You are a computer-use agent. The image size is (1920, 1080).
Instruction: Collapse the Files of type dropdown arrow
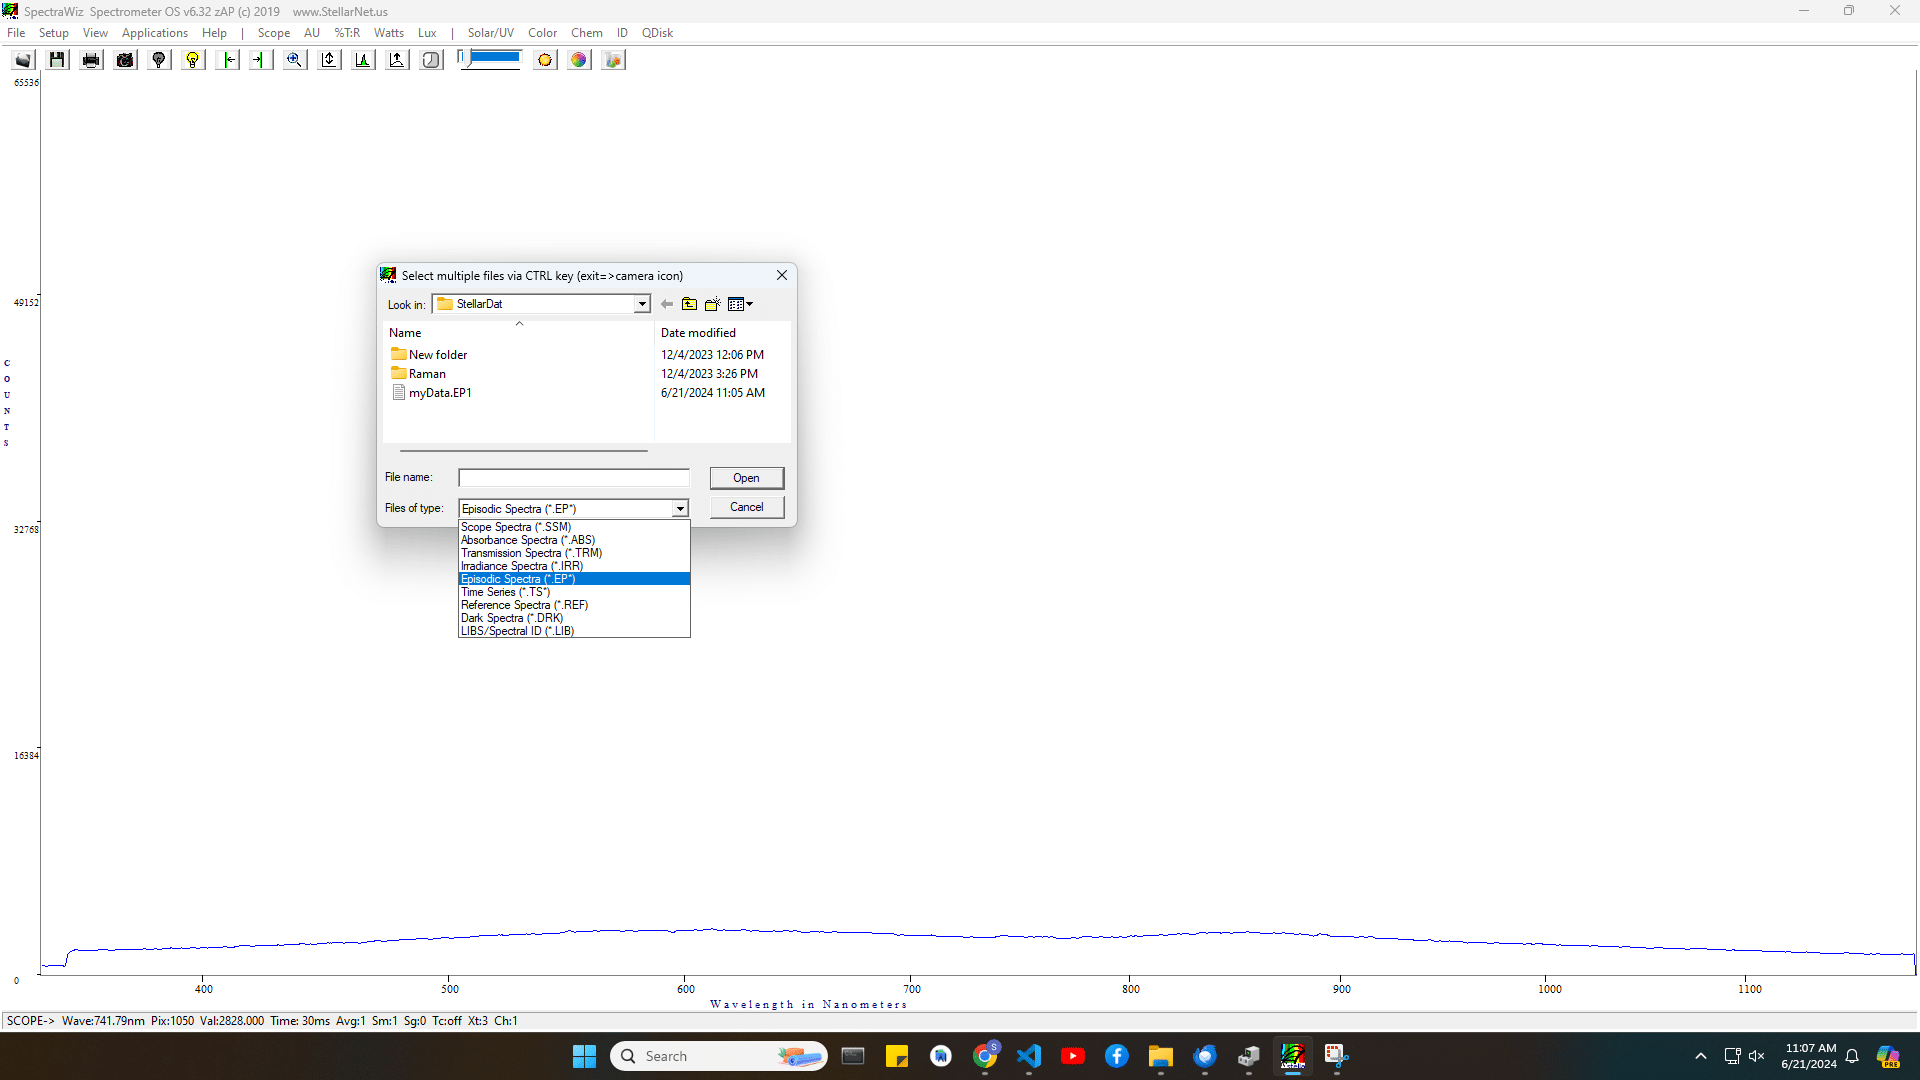point(680,509)
